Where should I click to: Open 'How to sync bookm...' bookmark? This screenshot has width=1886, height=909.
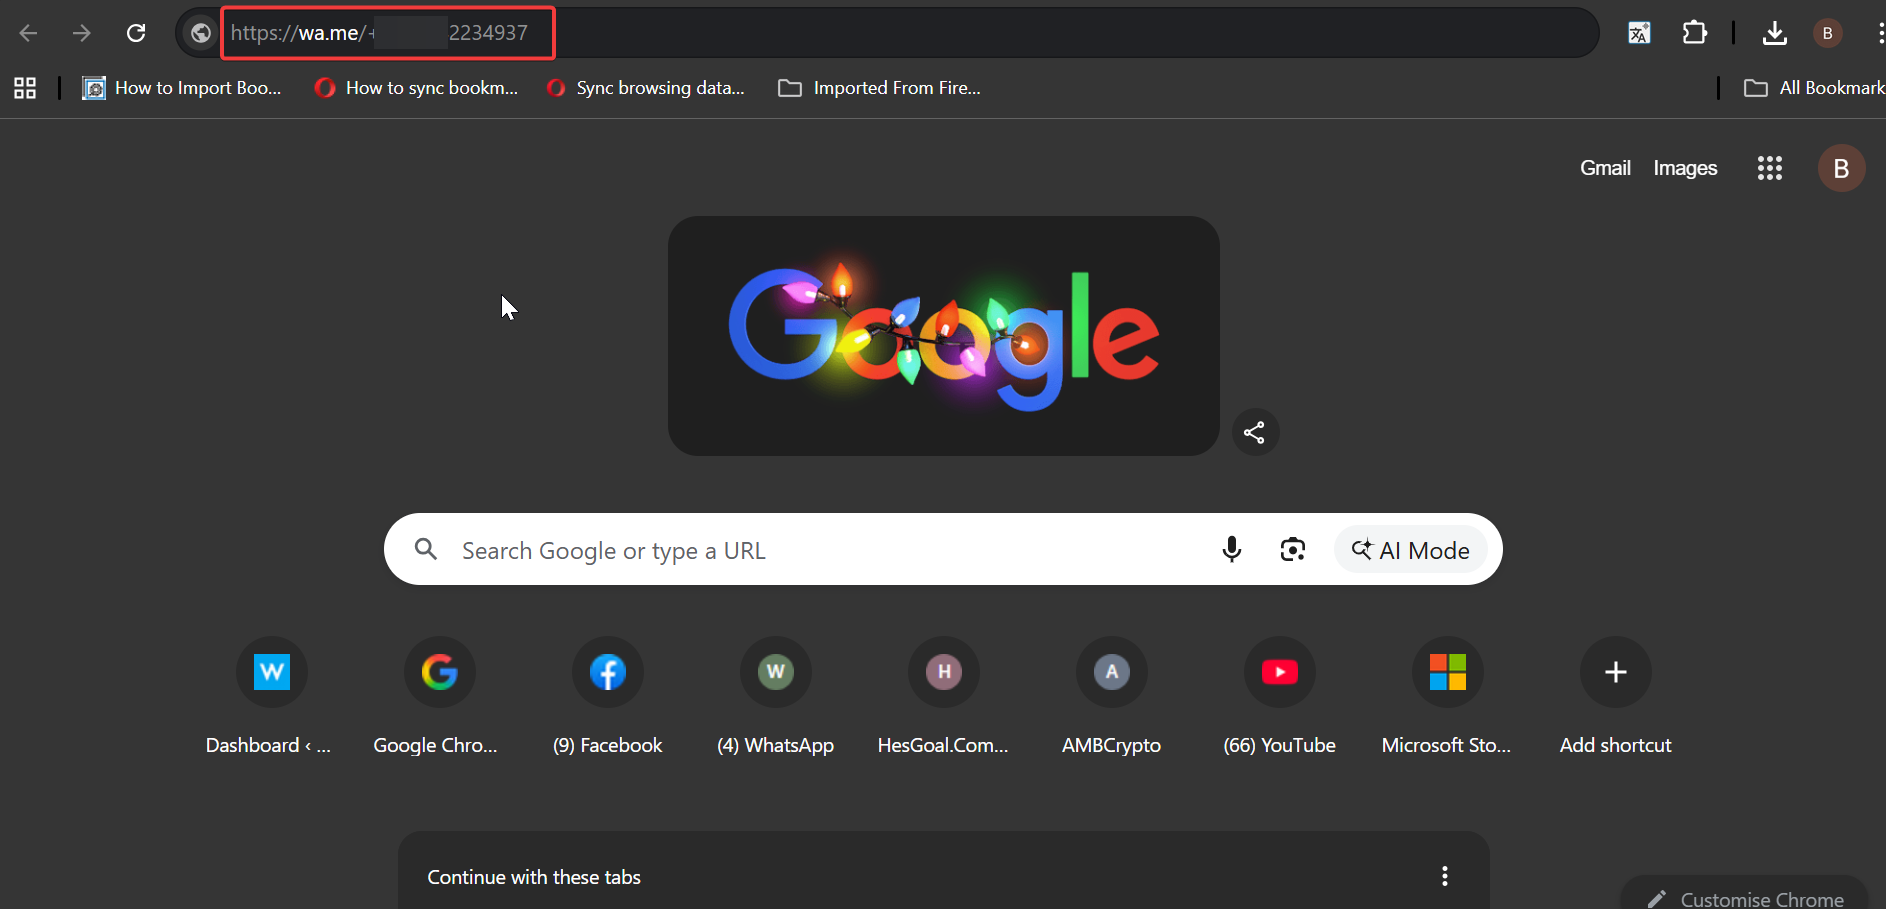tap(416, 88)
